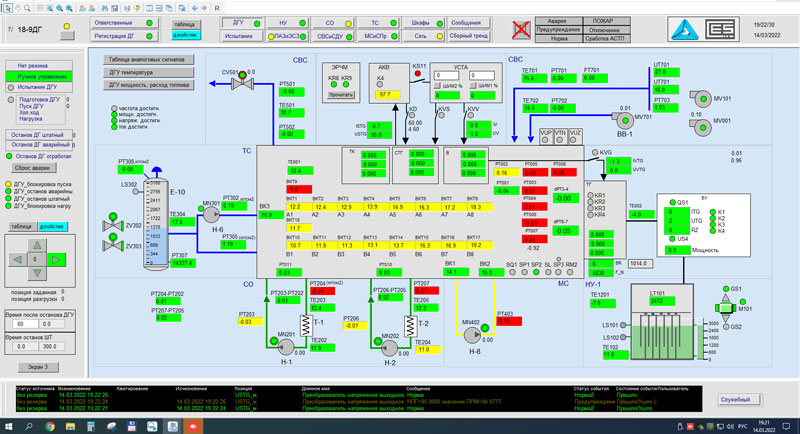Select Ручное управление mode
The width and height of the screenshot is (800, 434).
point(39,76)
